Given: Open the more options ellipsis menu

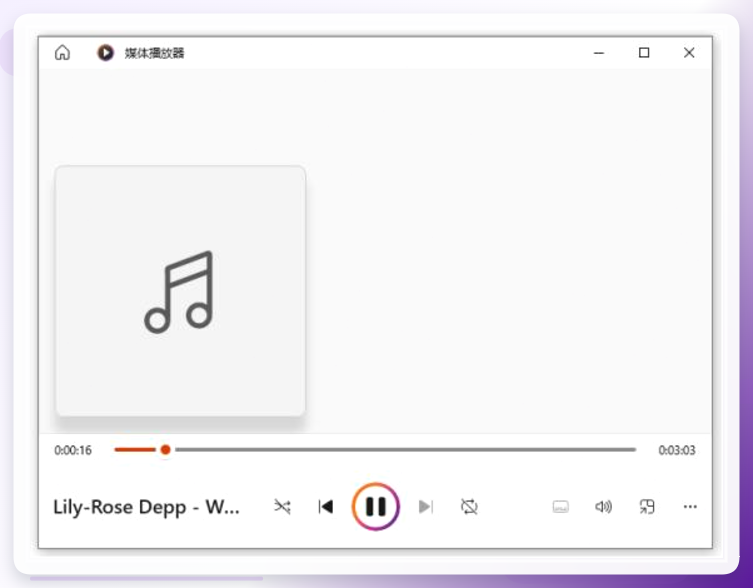Looking at the screenshot, I should (x=690, y=506).
